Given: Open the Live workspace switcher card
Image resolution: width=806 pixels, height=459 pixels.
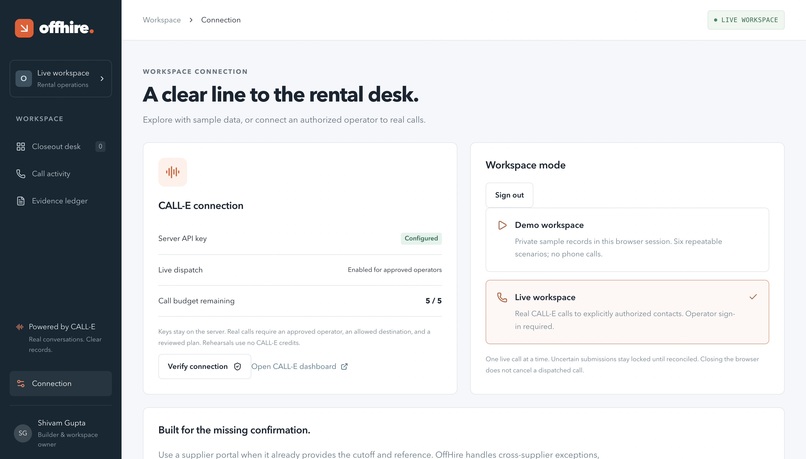Looking at the screenshot, I should click(61, 79).
